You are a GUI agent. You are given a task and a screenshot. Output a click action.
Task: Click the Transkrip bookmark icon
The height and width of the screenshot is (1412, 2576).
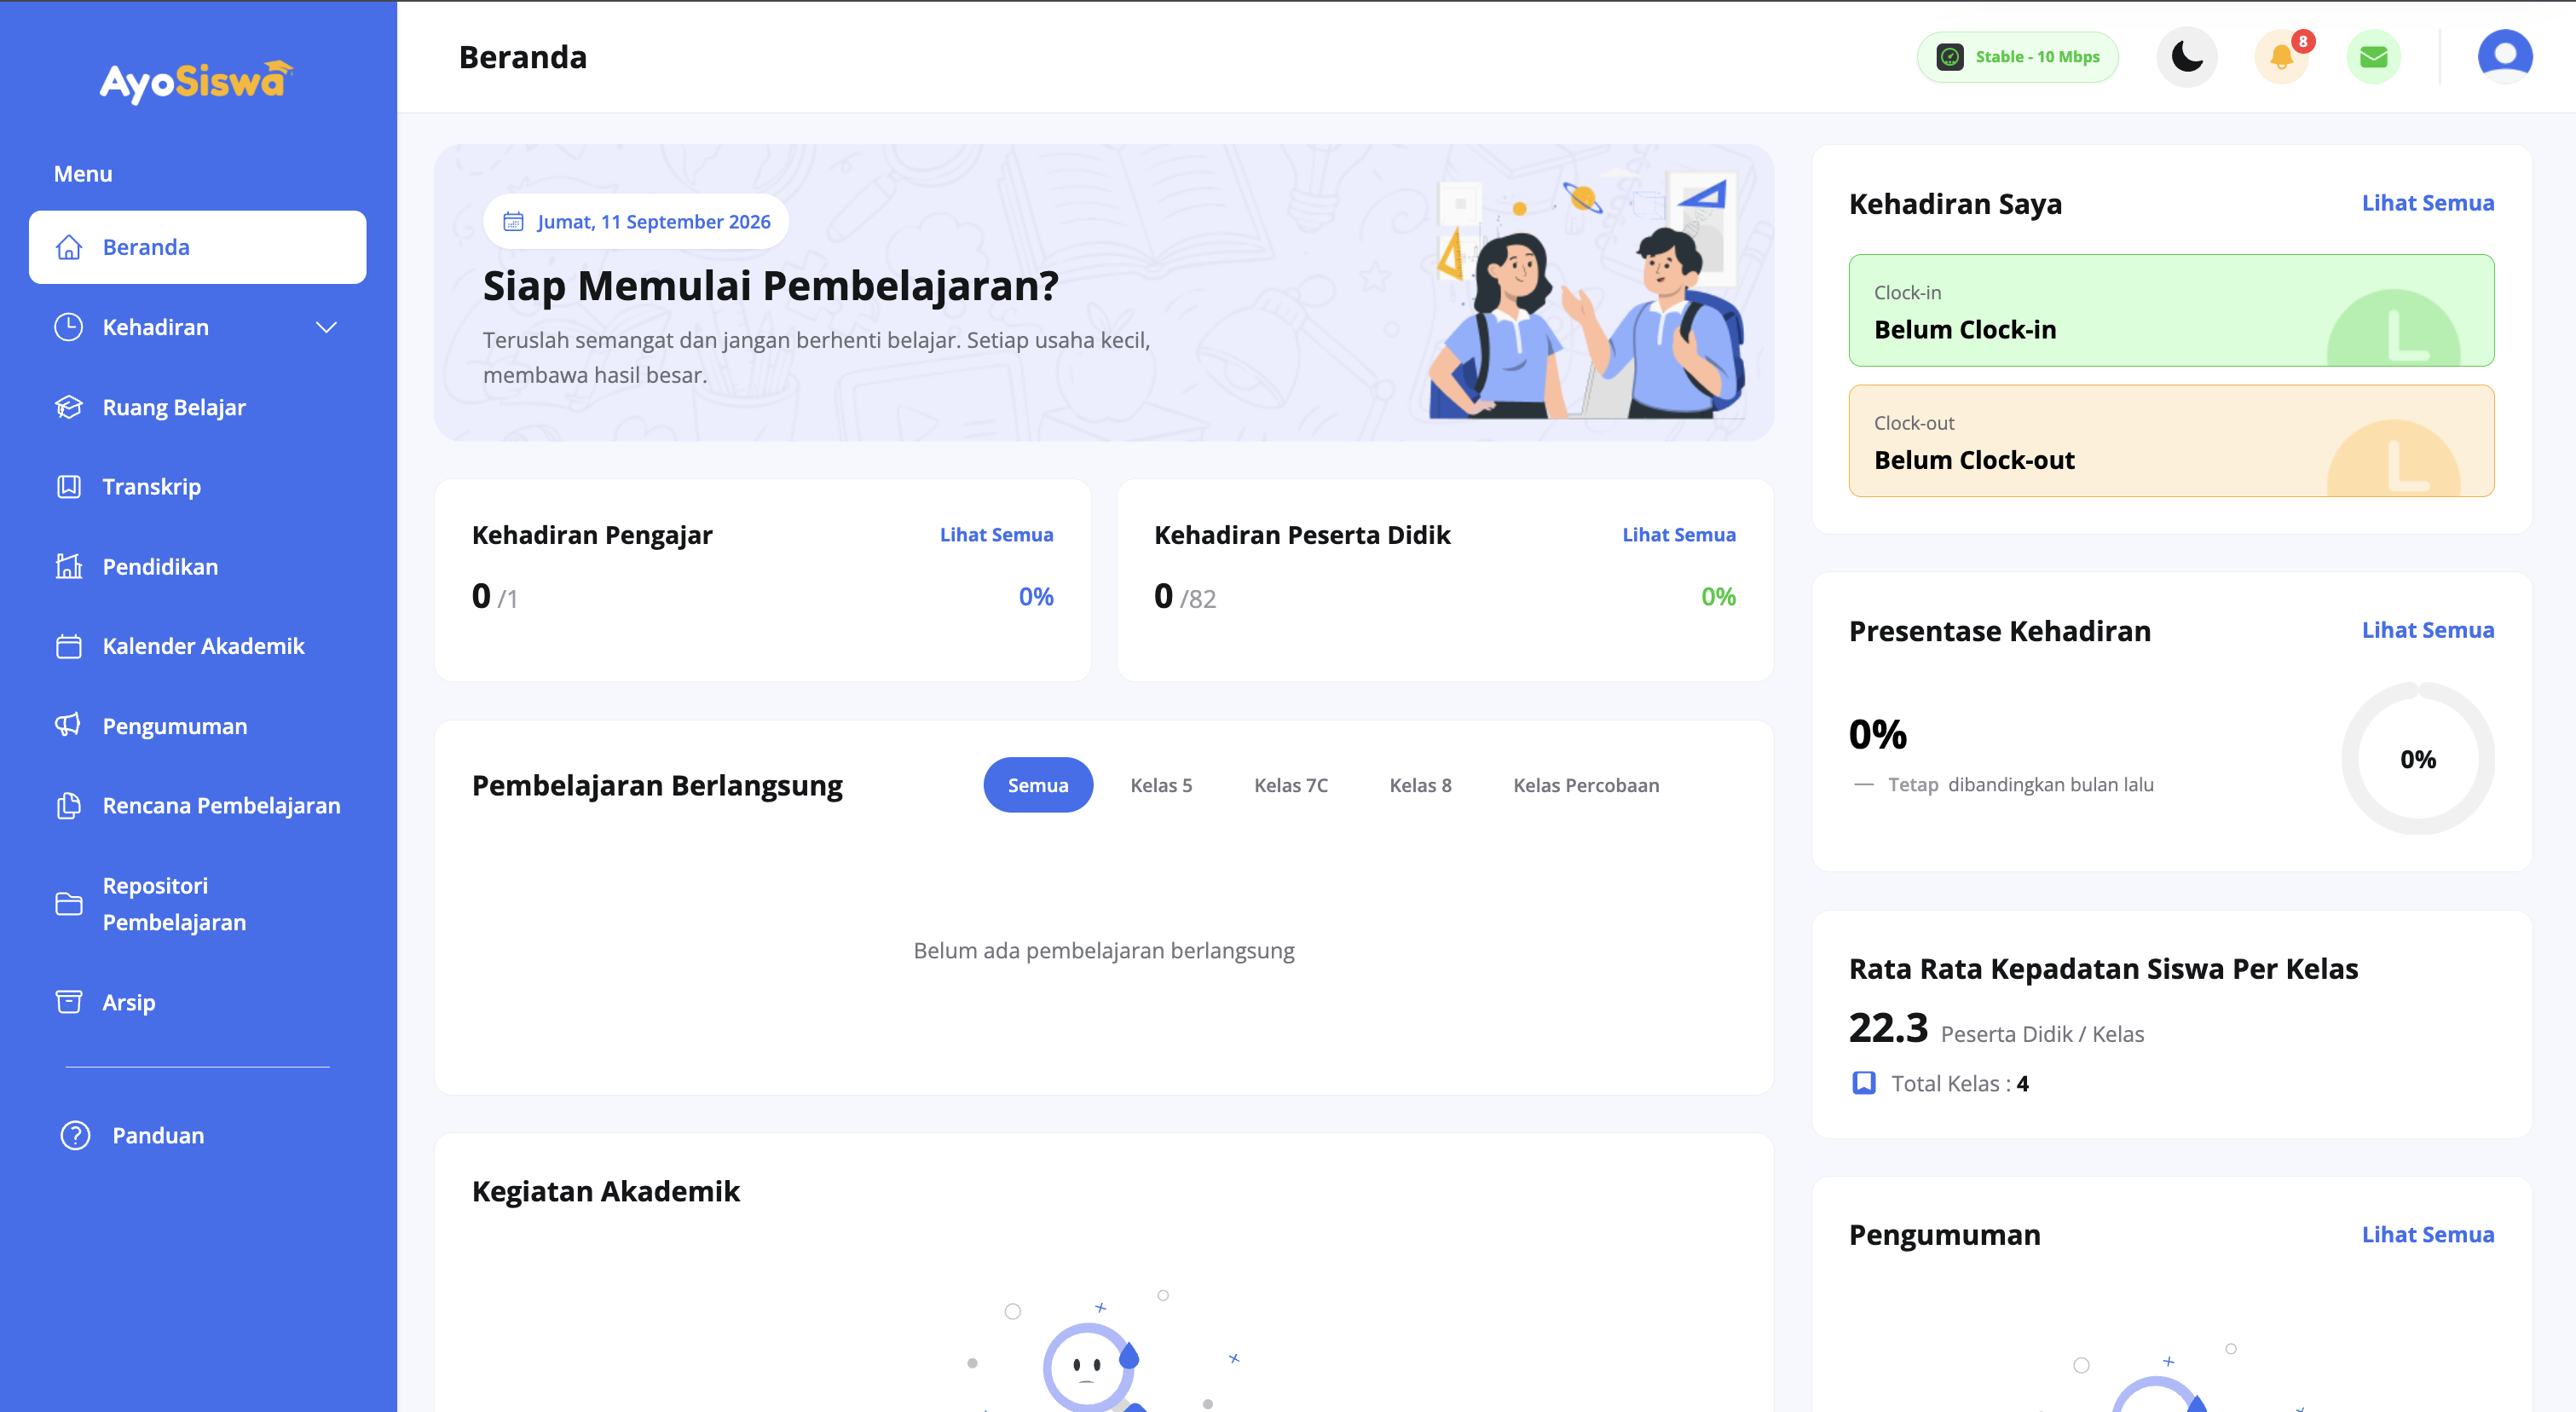coord(69,487)
